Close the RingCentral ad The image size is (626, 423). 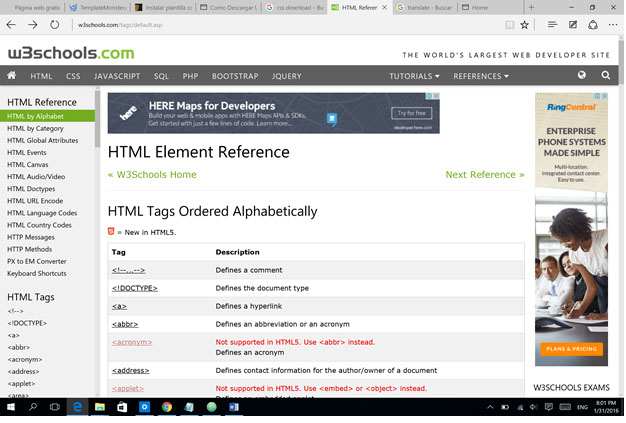point(604,96)
